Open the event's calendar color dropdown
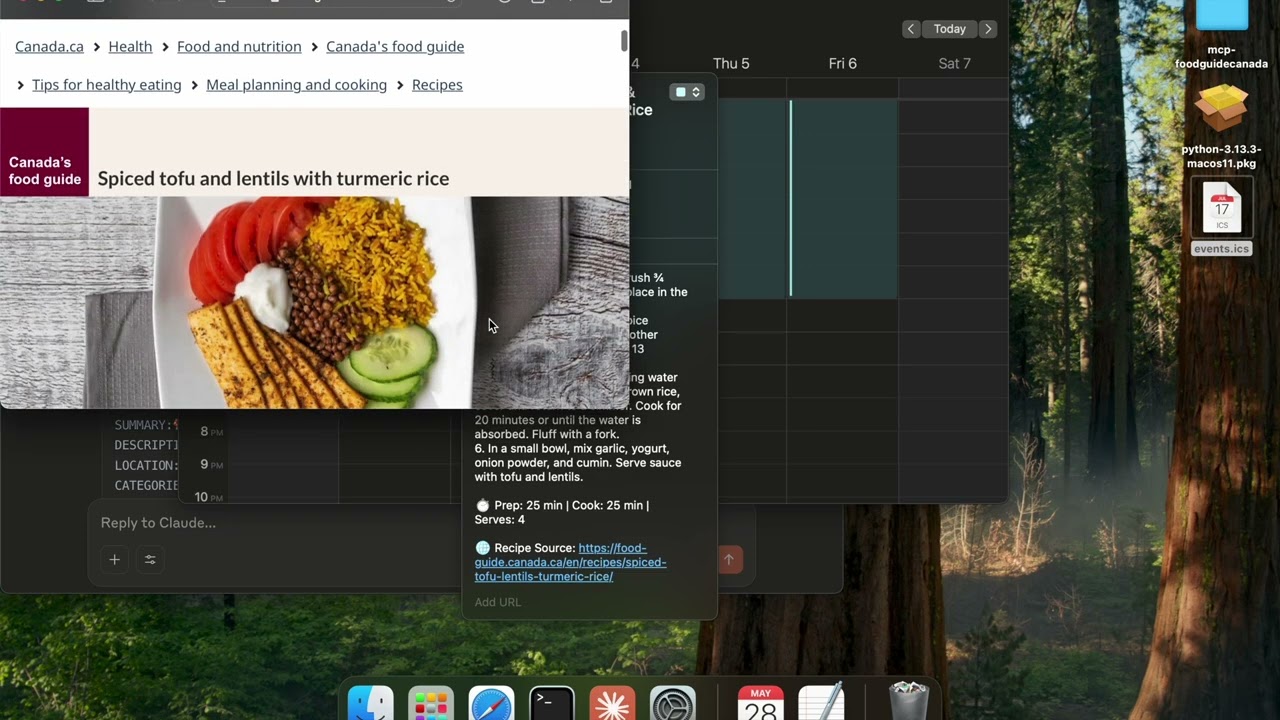This screenshot has width=1280, height=720. point(687,92)
